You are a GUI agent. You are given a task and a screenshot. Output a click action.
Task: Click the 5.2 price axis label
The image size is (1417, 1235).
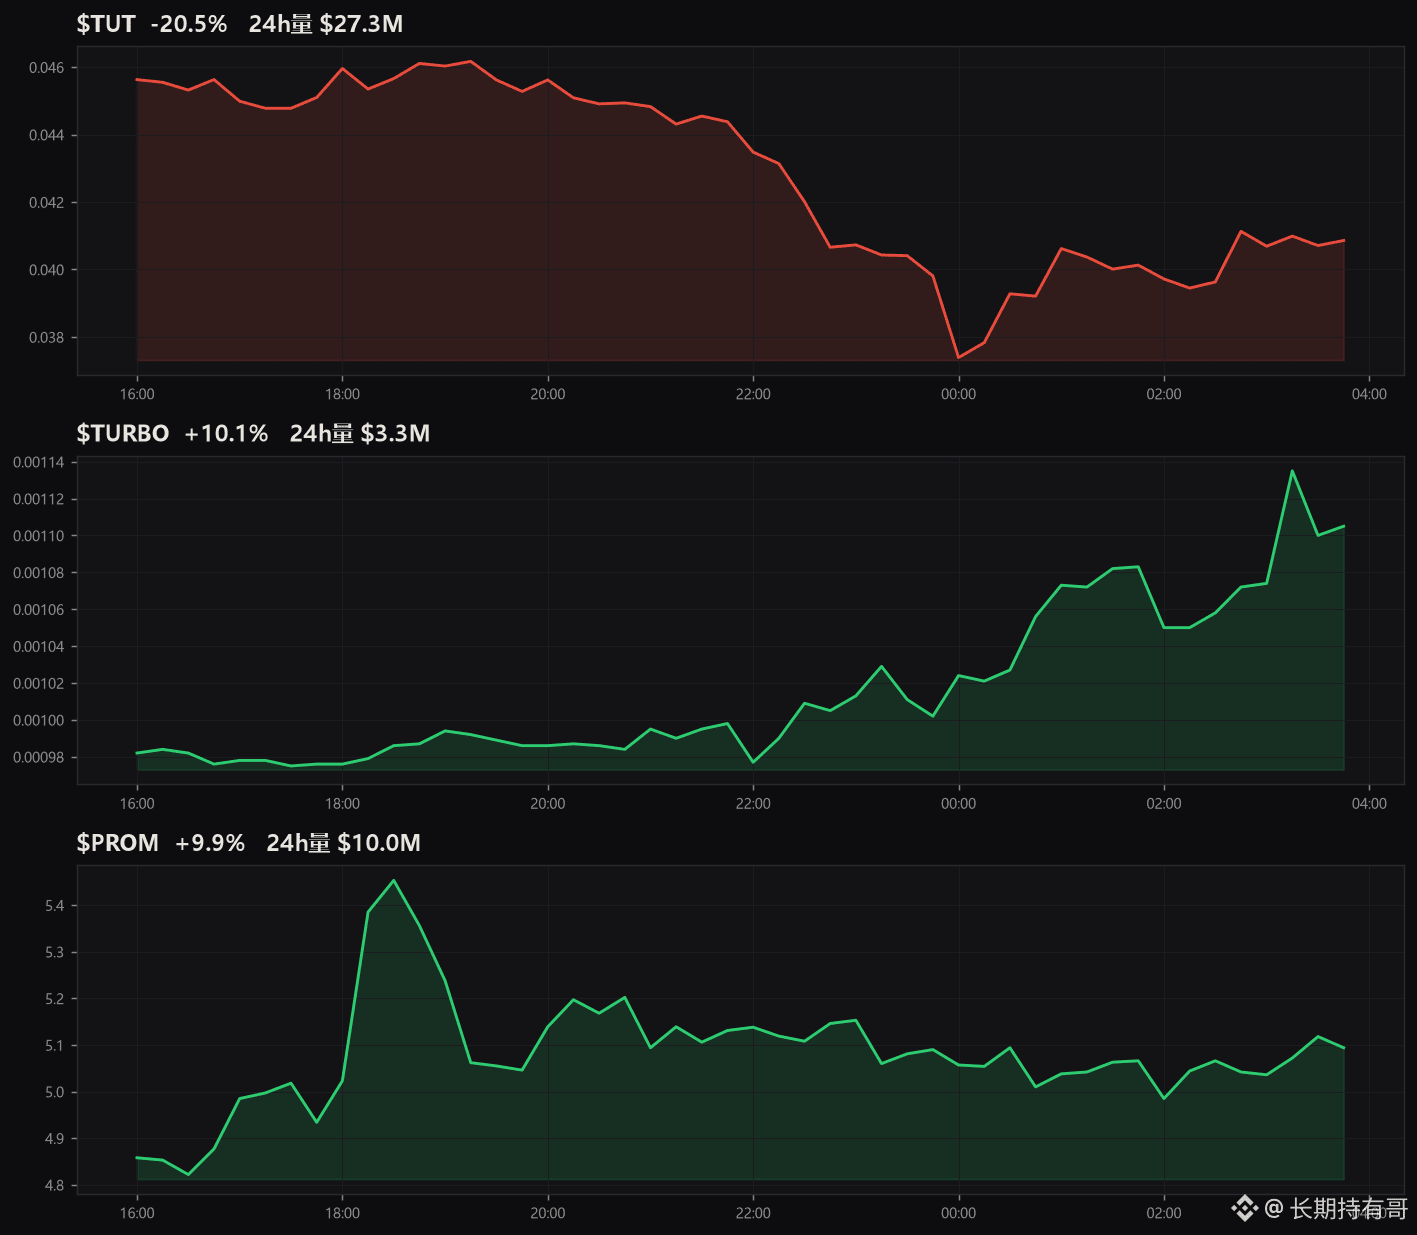point(55,999)
